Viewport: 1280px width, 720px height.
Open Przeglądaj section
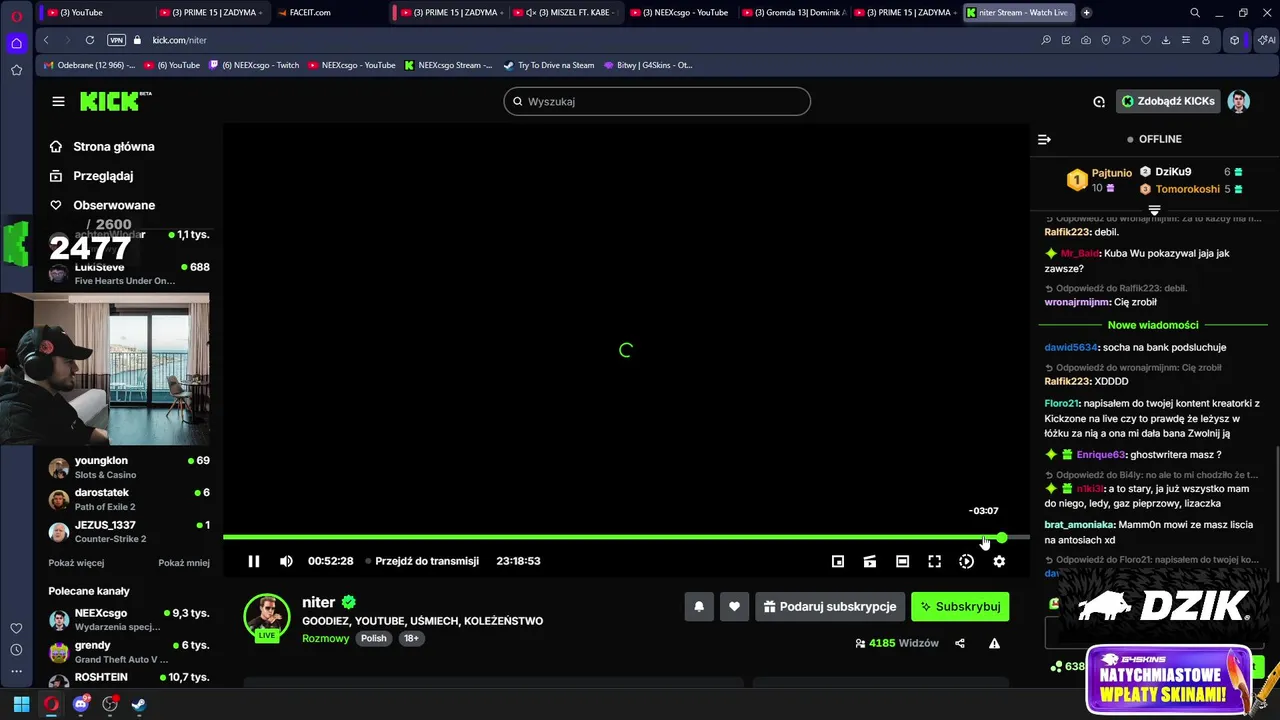pyautogui.click(x=102, y=175)
